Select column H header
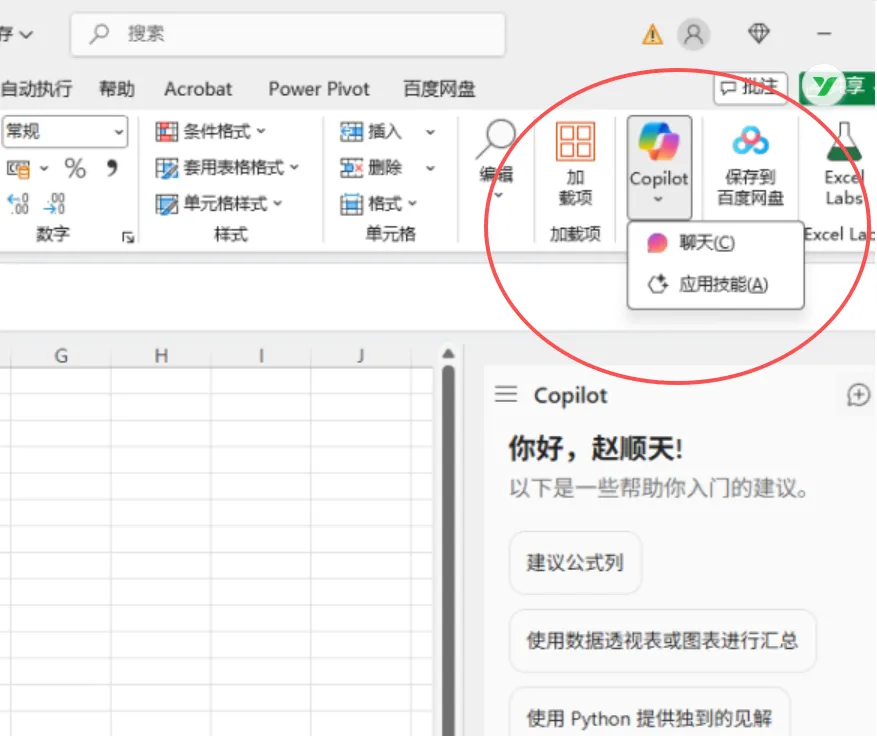This screenshot has width=877, height=736. click(161, 356)
